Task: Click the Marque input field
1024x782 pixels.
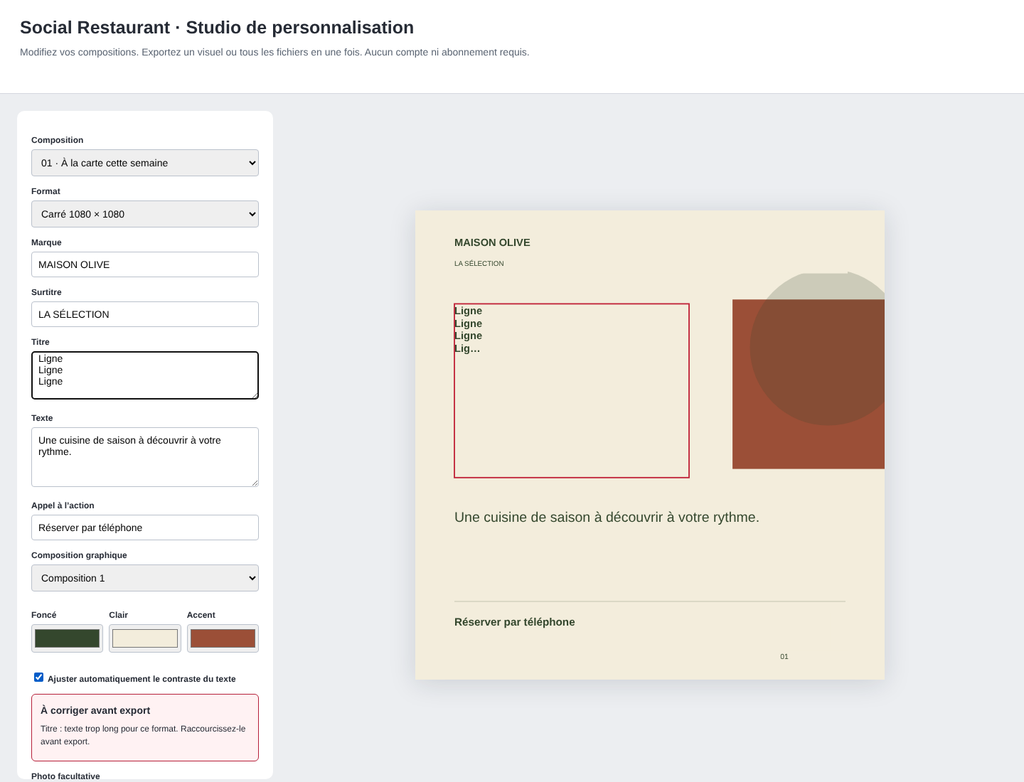Action: (x=145, y=265)
